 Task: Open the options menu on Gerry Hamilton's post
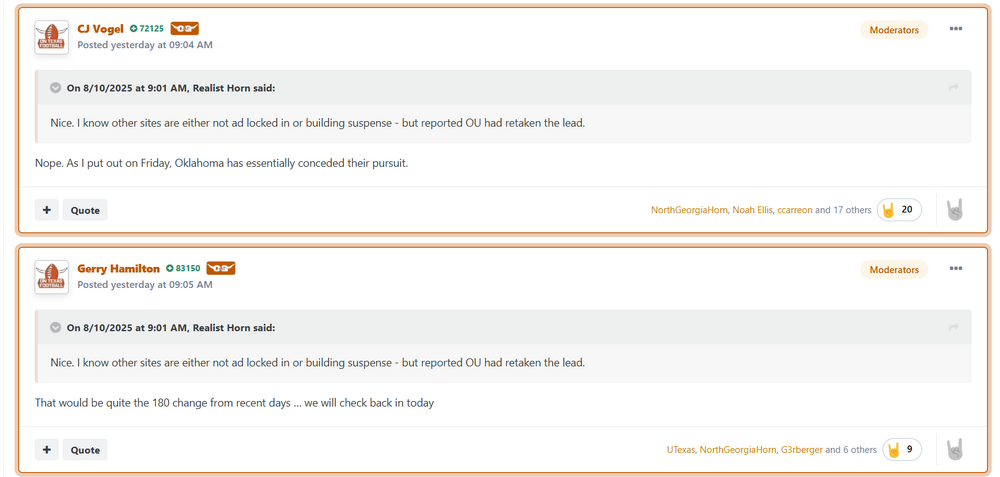(x=955, y=269)
